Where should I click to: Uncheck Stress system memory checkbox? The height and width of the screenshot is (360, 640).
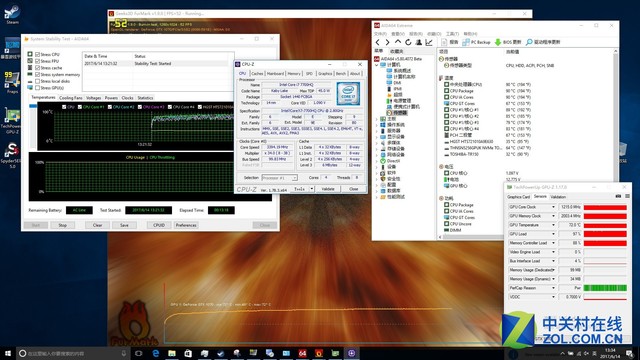tap(38, 75)
